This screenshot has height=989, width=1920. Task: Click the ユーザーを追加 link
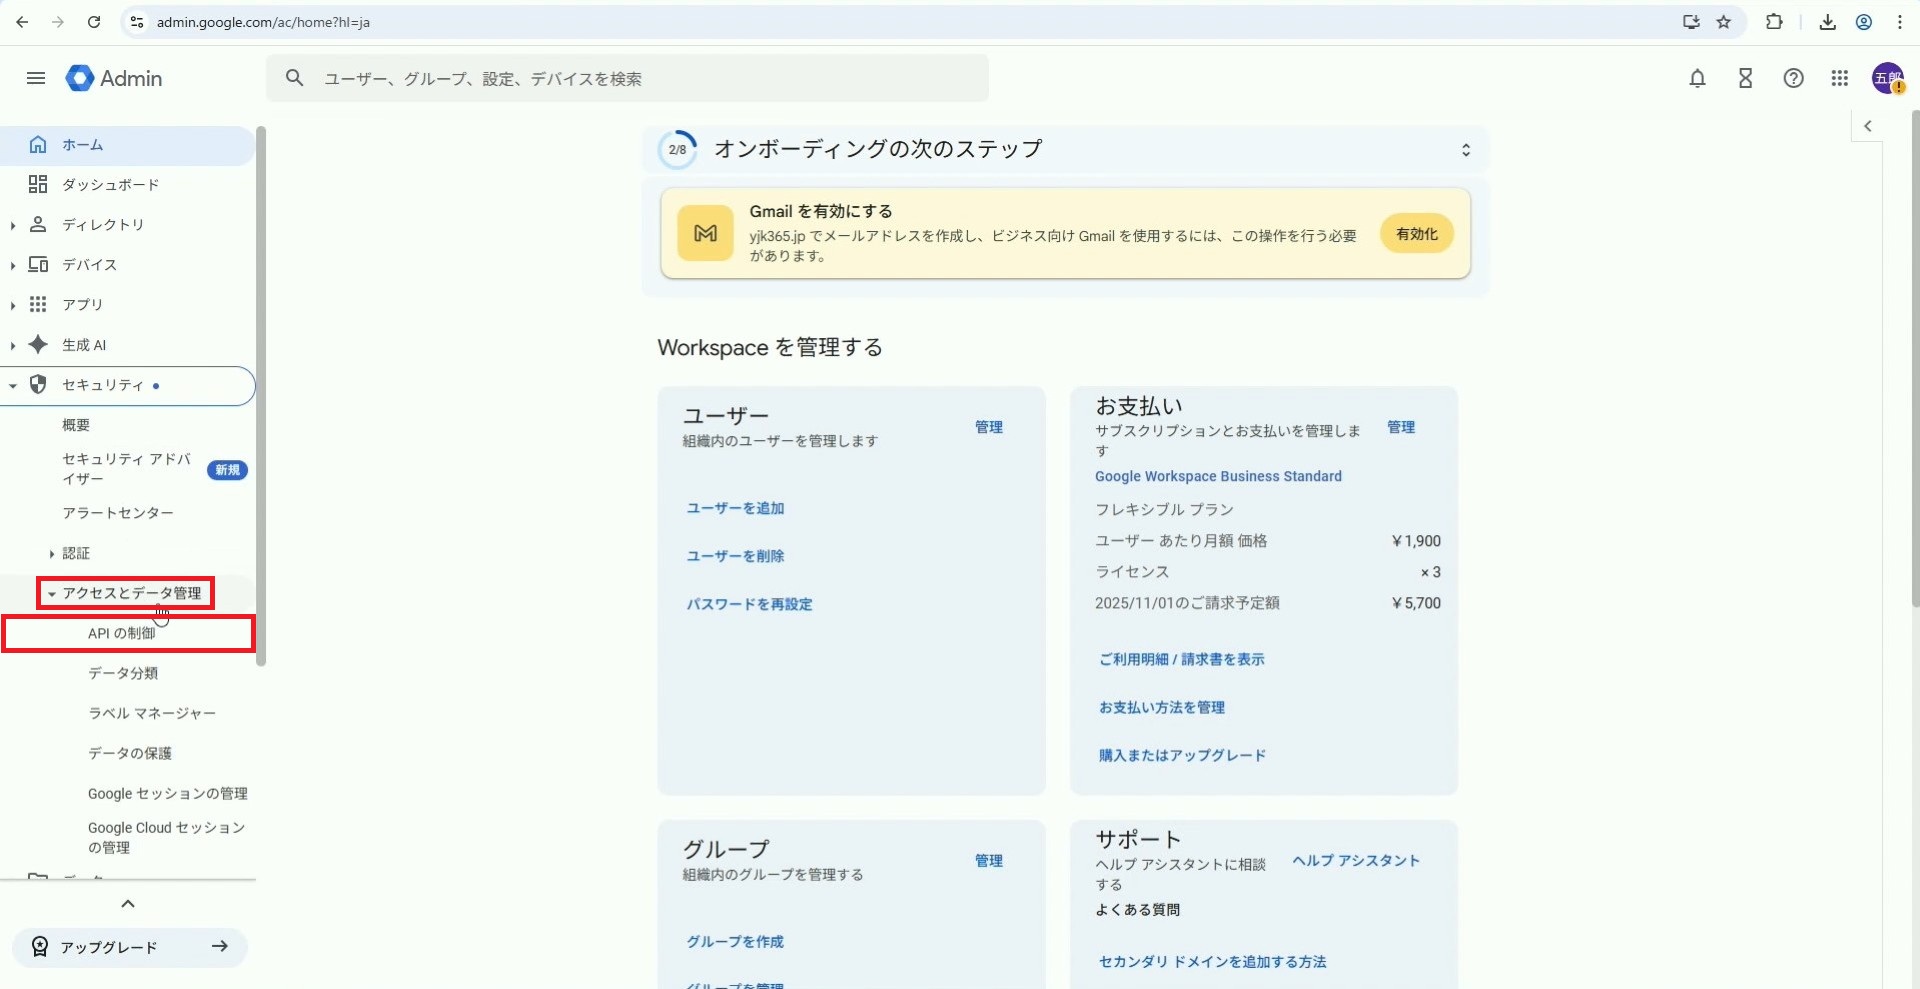735,508
